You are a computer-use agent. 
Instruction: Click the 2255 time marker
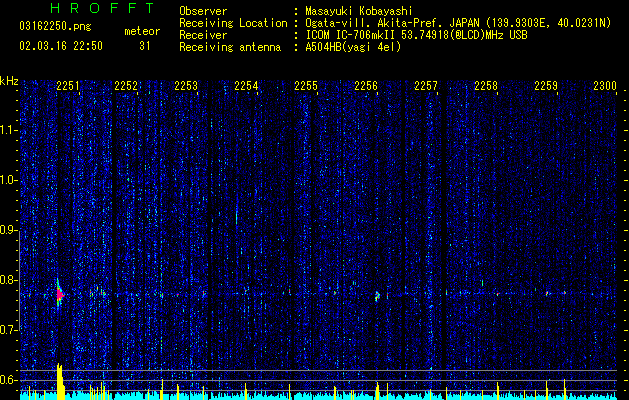click(x=306, y=86)
